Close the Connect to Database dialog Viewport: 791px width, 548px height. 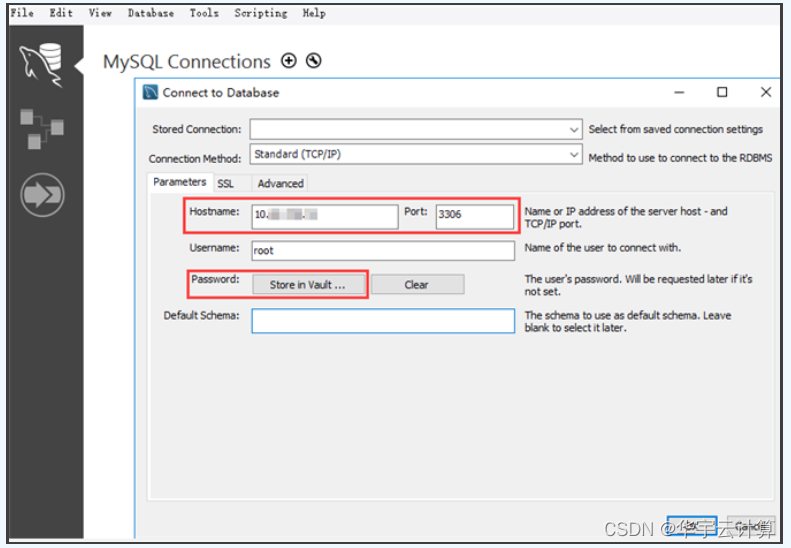766,92
